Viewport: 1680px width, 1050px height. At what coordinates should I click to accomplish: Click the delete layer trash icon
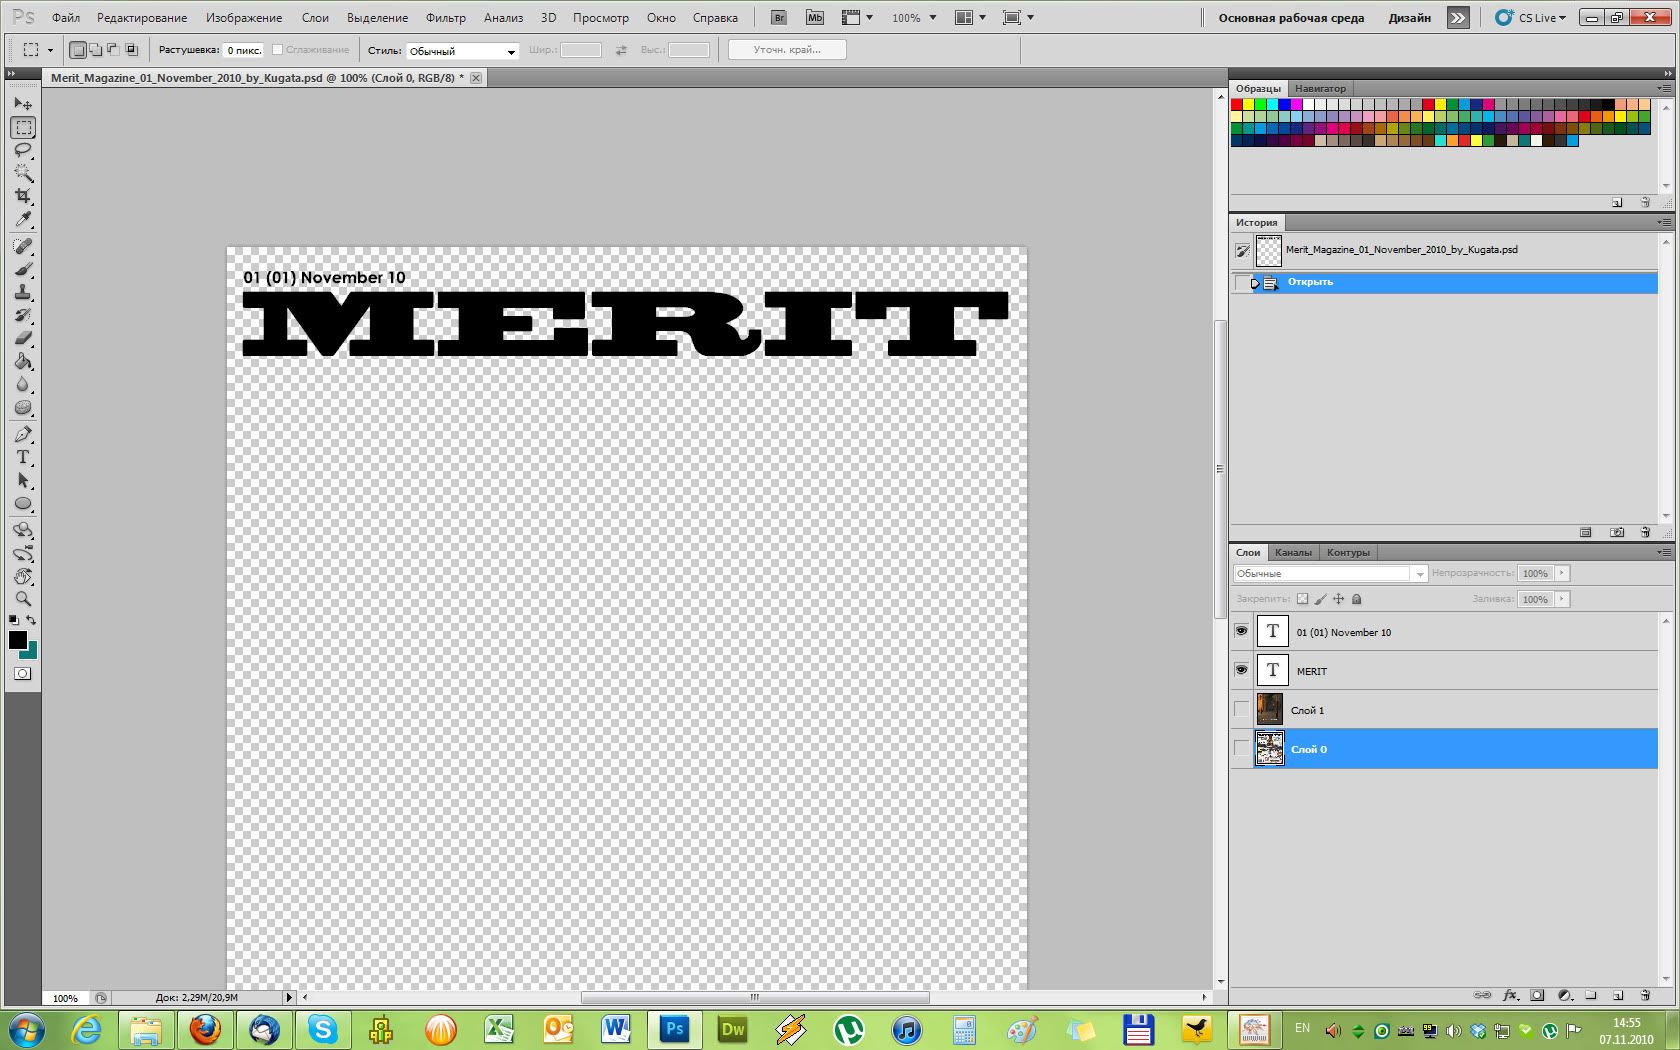tap(1645, 996)
